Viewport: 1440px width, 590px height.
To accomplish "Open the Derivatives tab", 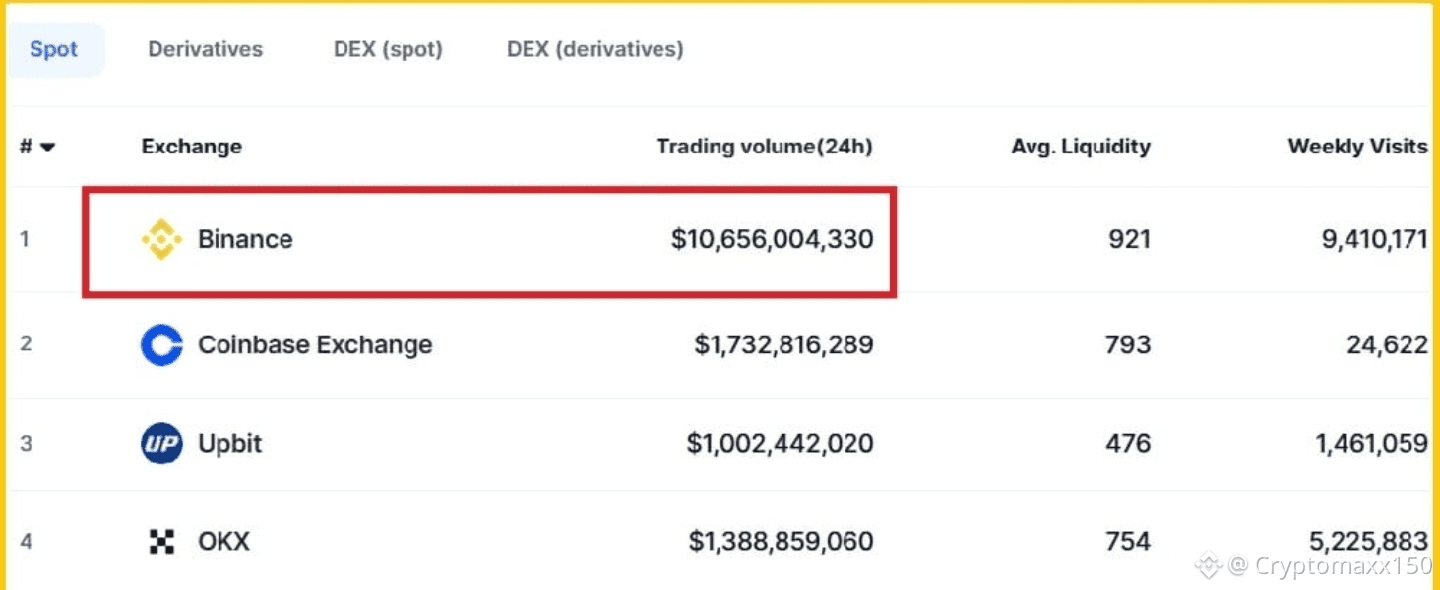I will 205,49.
